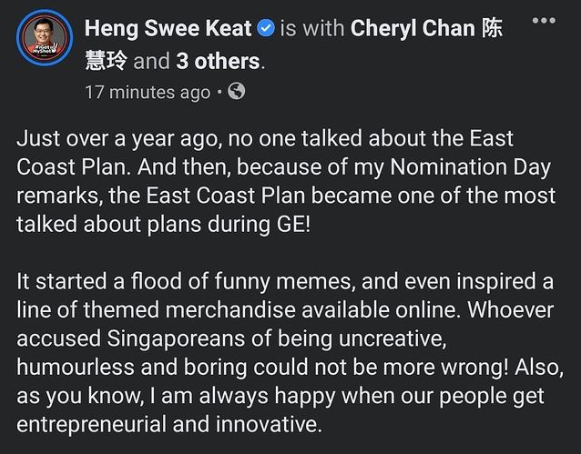
Task: Click the phrase 'humourless and boring' in post
Action: [x=132, y=368]
